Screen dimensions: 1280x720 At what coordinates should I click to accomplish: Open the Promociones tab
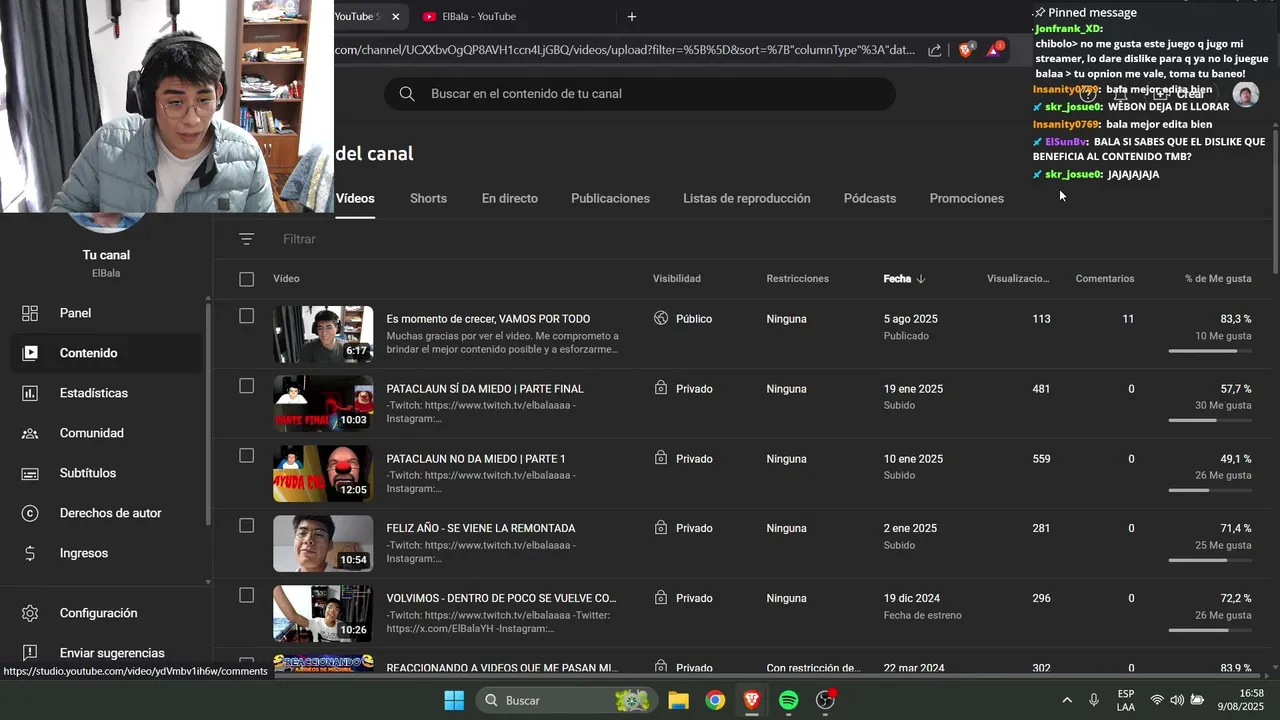967,198
